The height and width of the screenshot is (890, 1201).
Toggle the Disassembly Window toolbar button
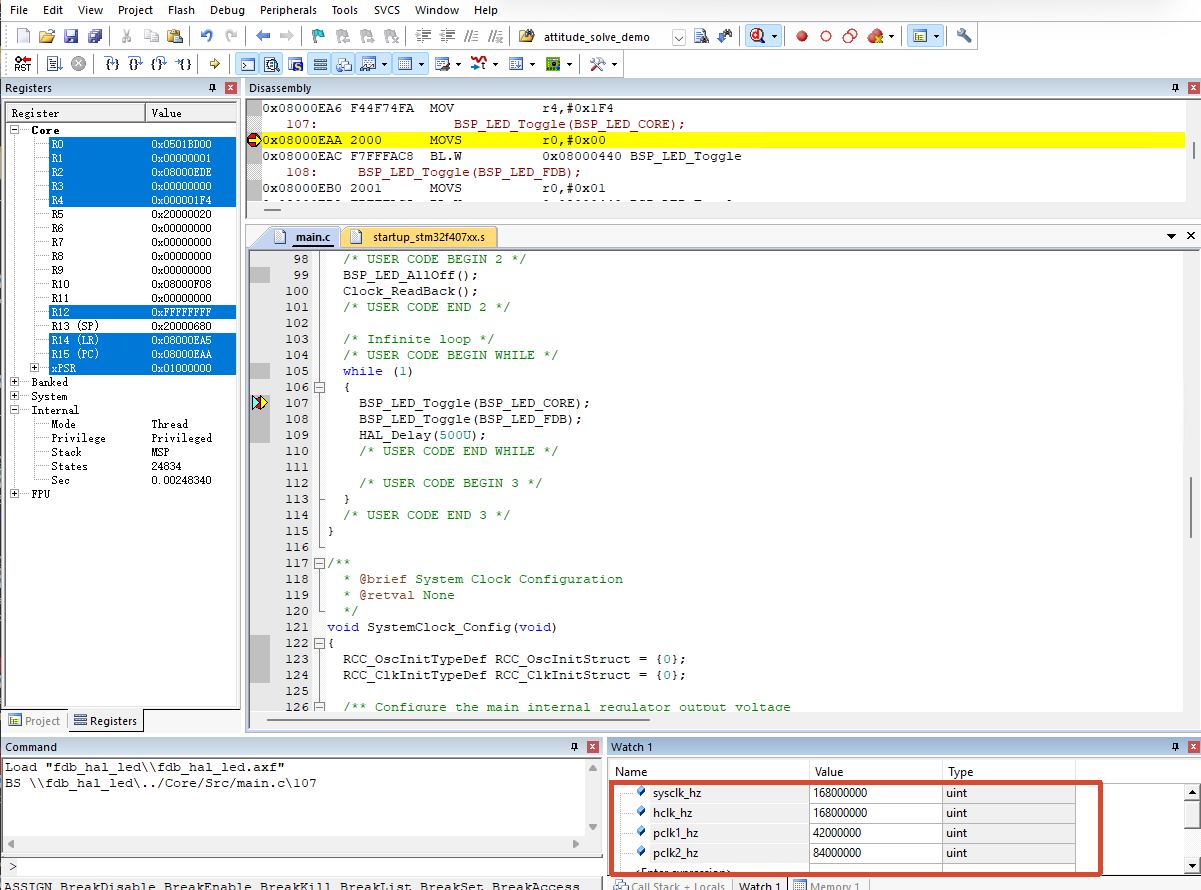coord(272,64)
